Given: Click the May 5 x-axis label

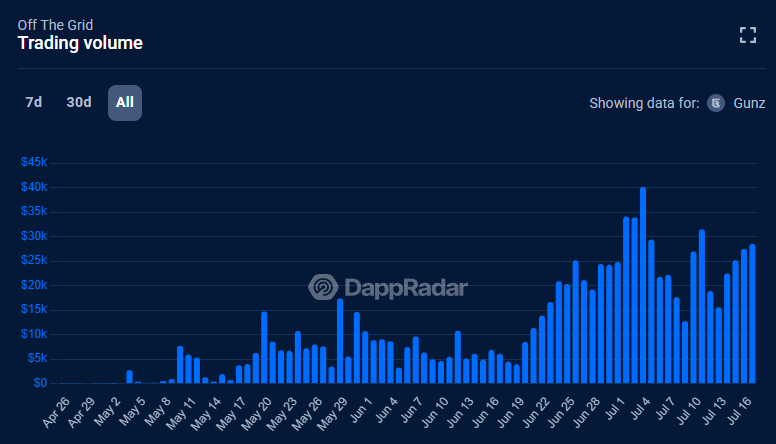Looking at the screenshot, I should pyautogui.click(x=133, y=411).
